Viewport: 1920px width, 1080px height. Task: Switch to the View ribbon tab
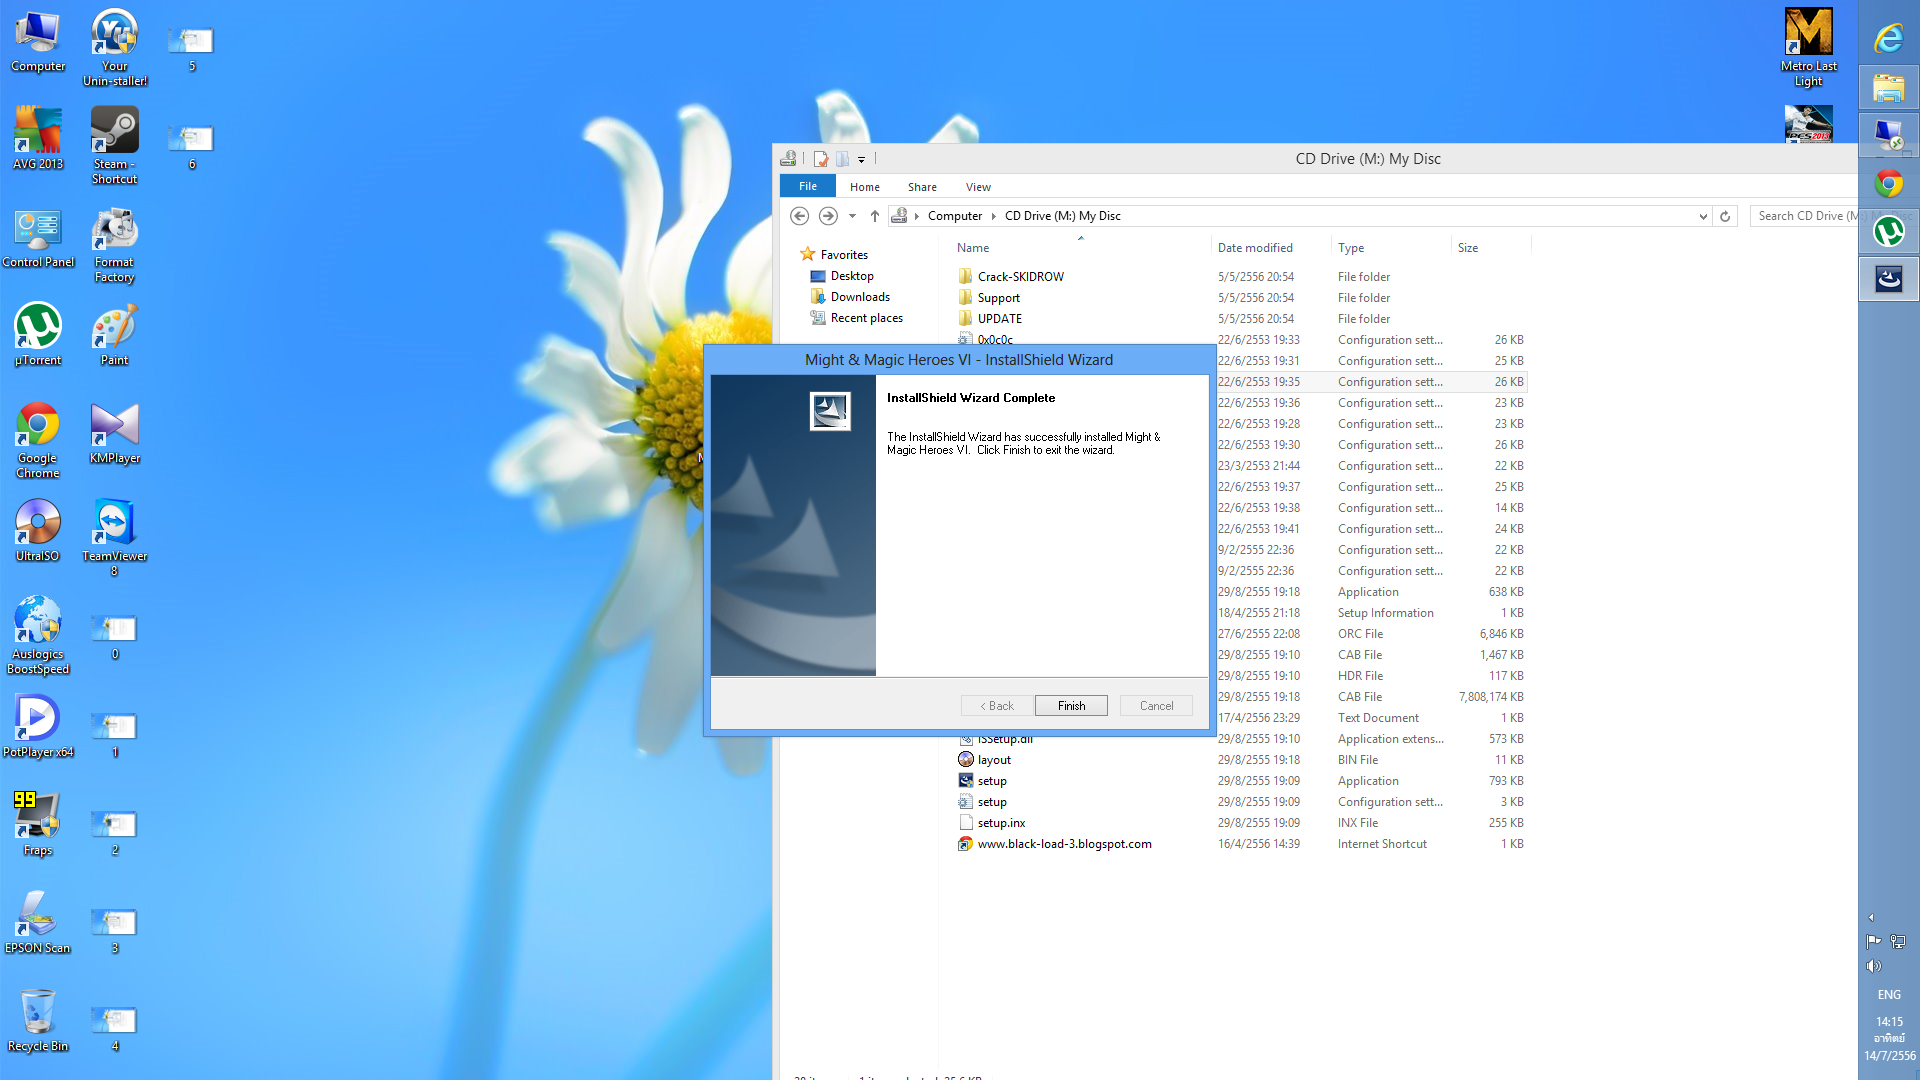pos(977,187)
